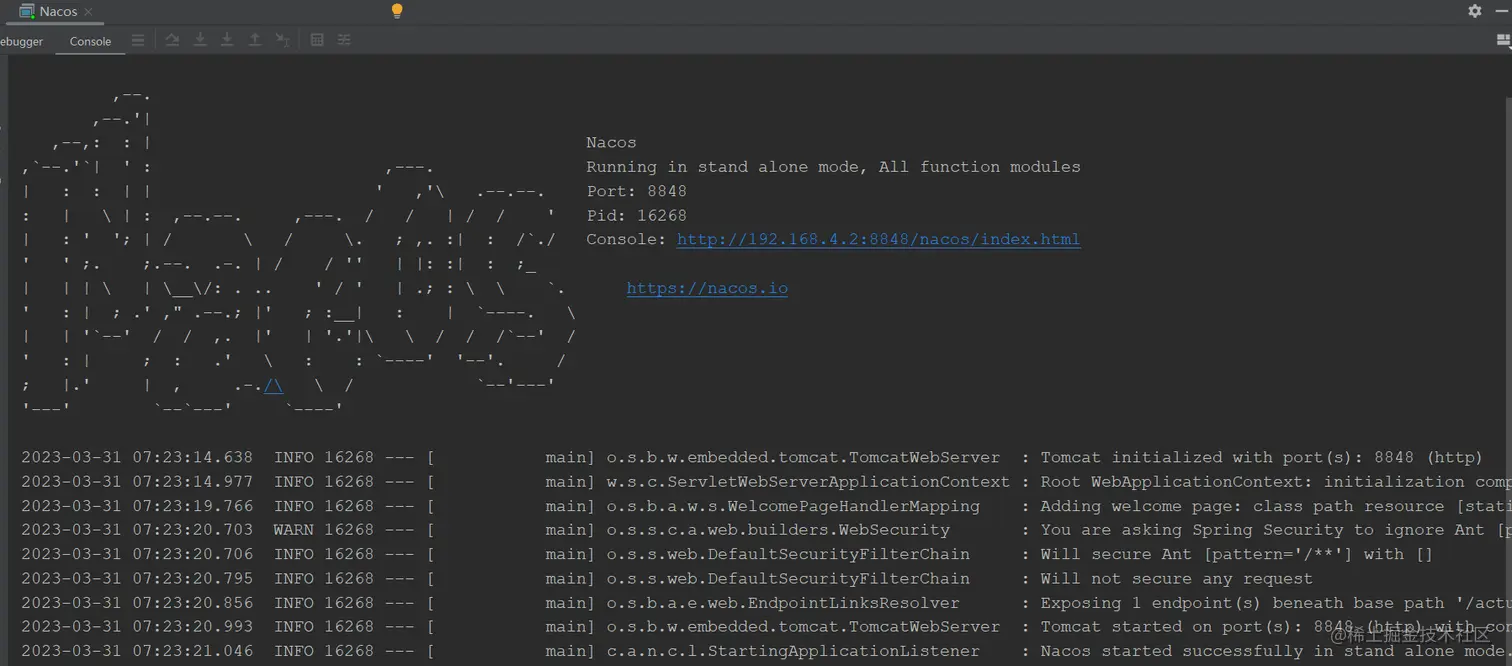Close the Nacos debug tab
Image resolution: width=1512 pixels, height=666 pixels.
[x=88, y=12]
